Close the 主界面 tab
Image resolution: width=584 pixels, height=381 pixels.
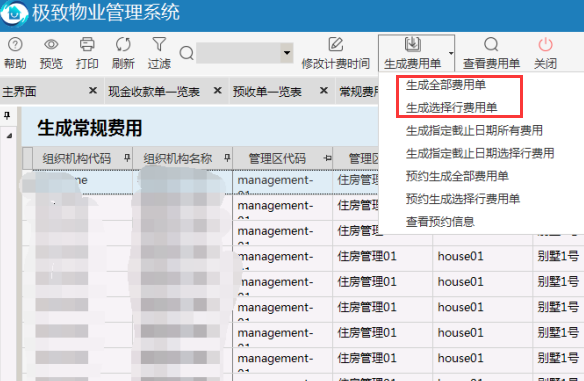[x=93, y=91]
